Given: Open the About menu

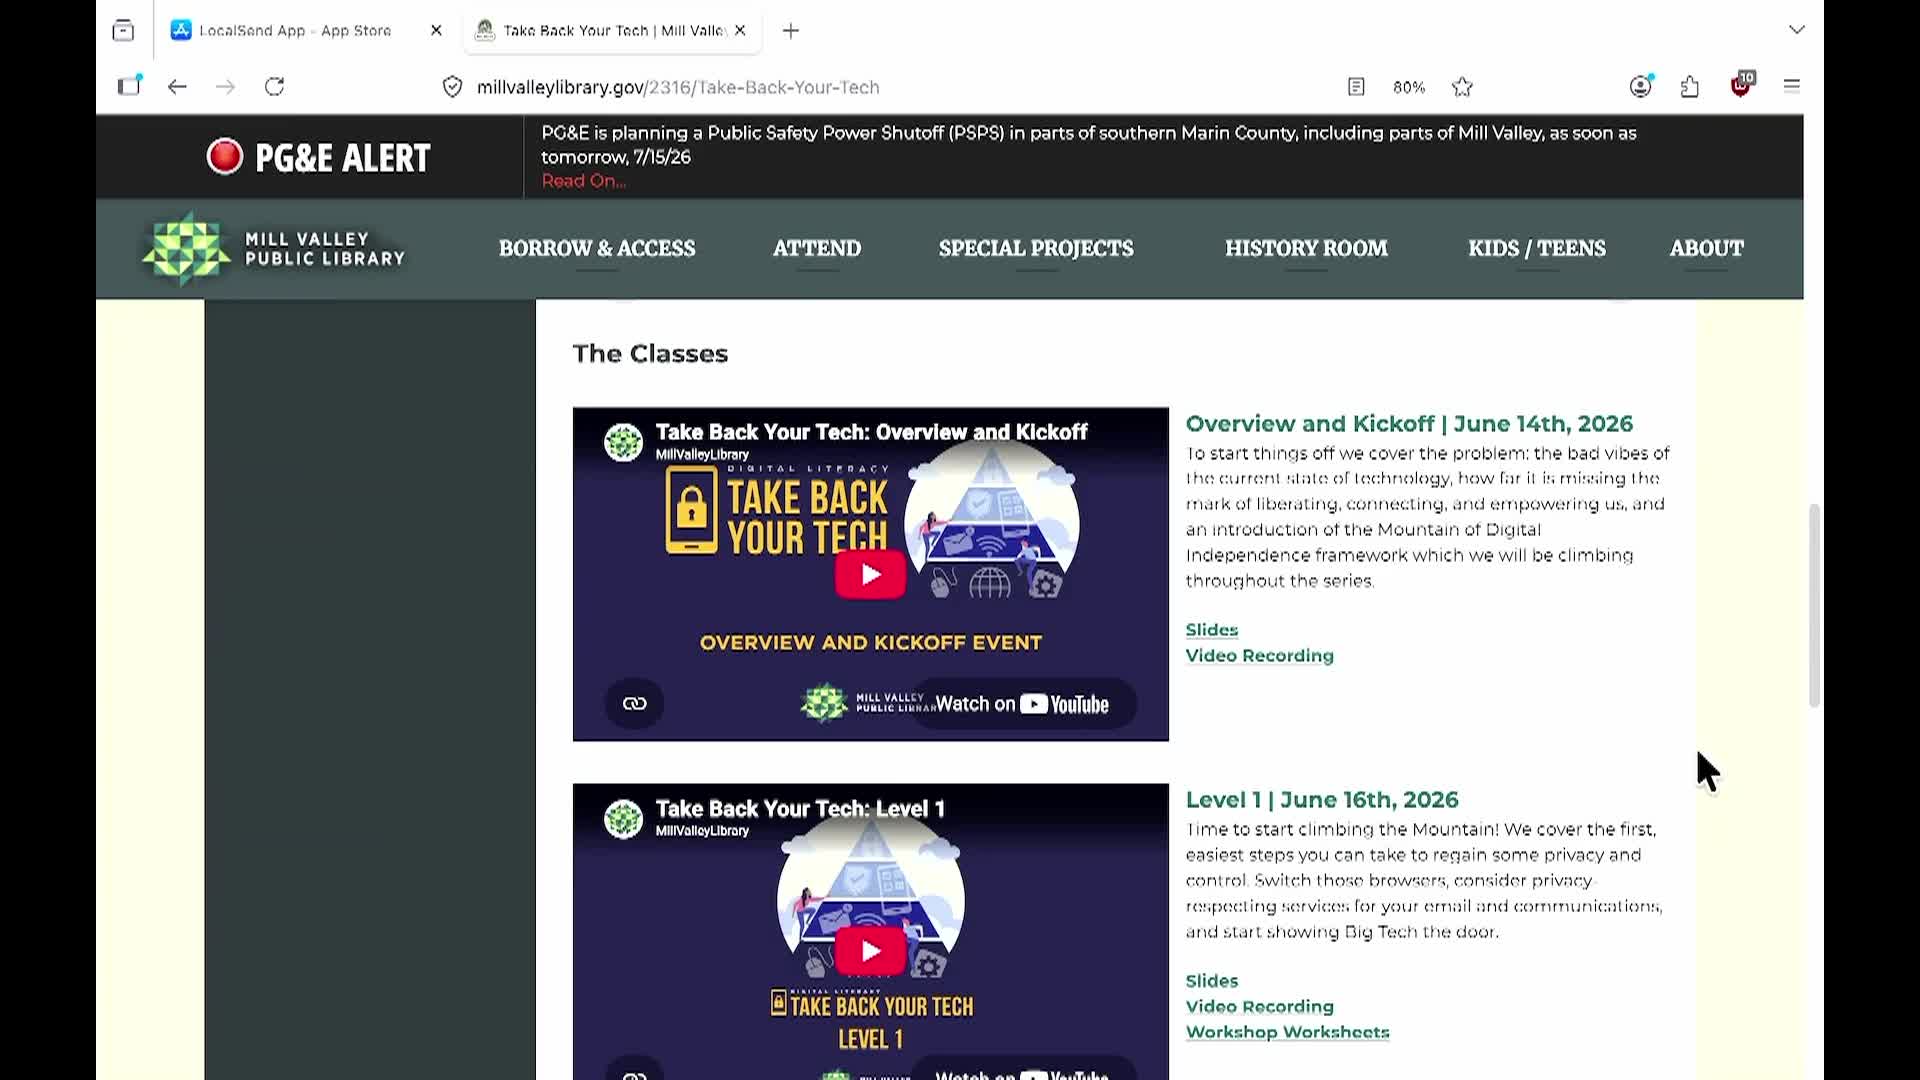Looking at the screenshot, I should pos(1707,248).
